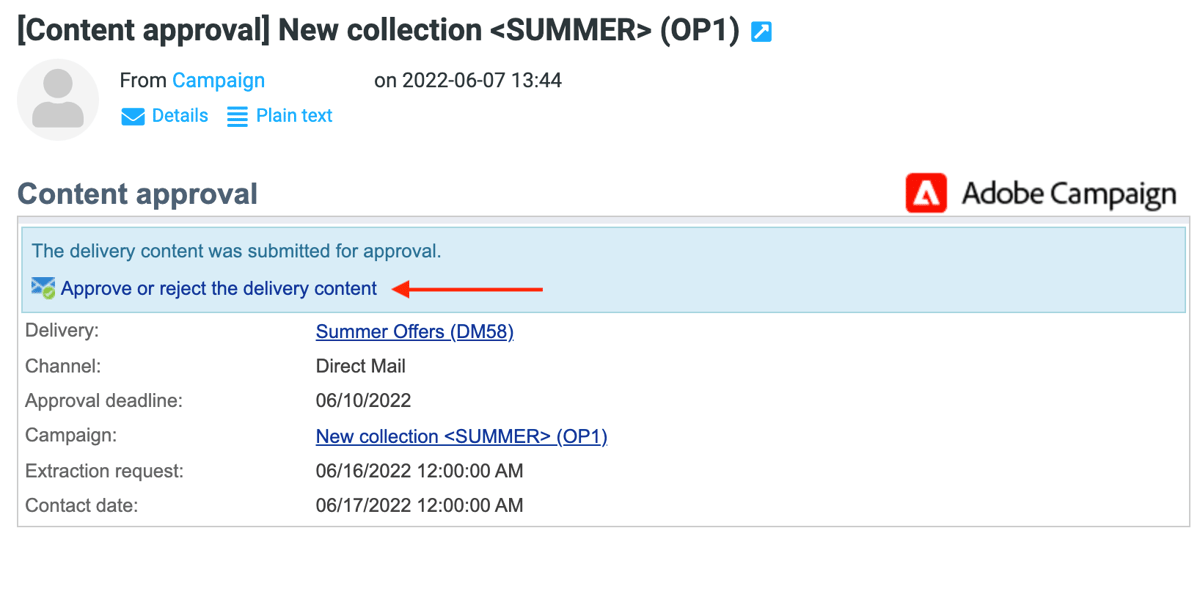
Task: Open Summer Offers (DM58) delivery link
Action: point(414,331)
